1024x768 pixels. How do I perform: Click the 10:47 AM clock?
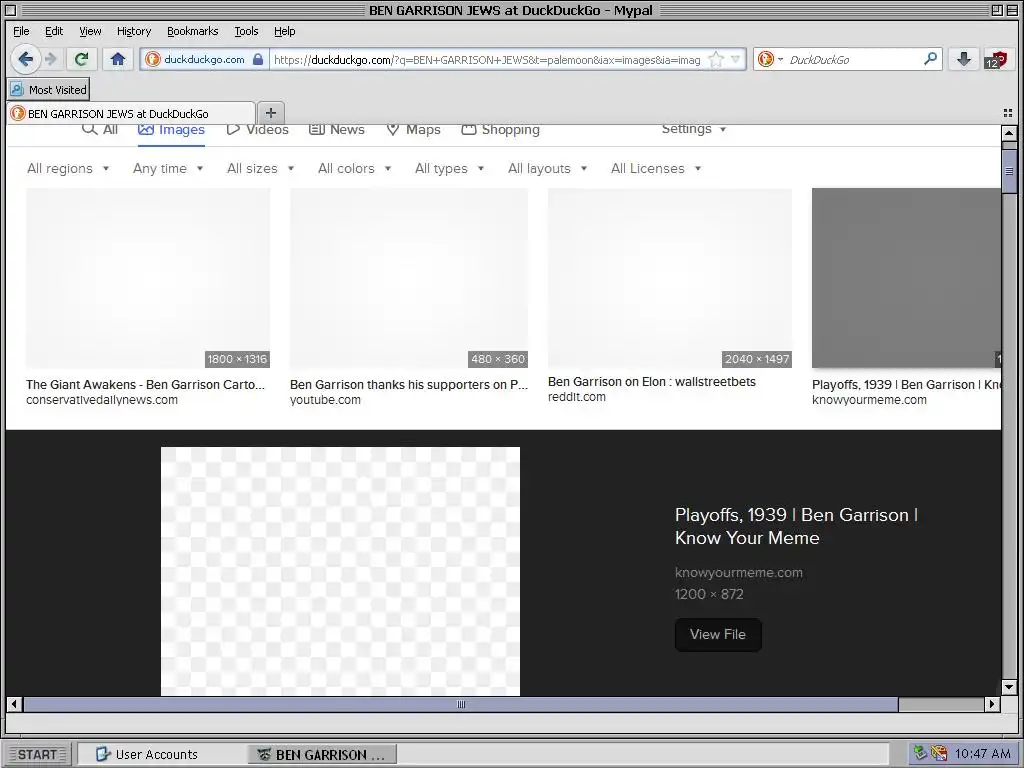click(x=982, y=754)
